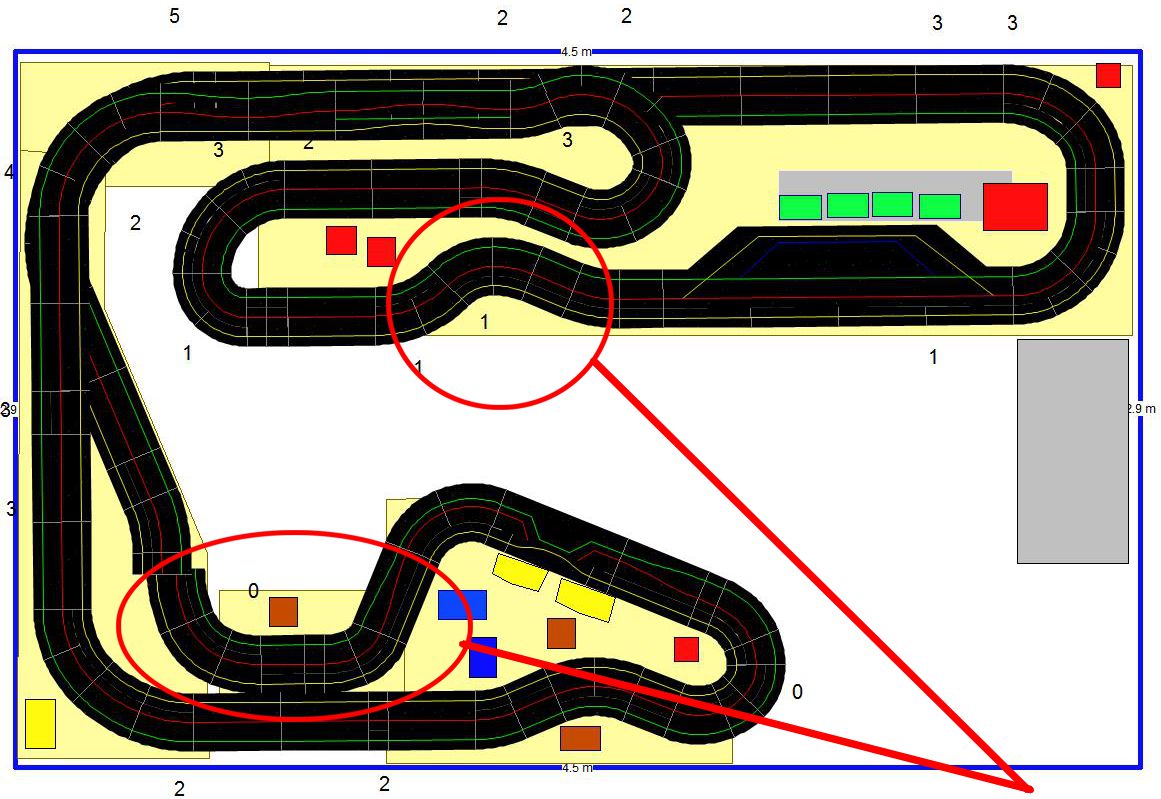Select the small red square in the top-right corner

1108,75
